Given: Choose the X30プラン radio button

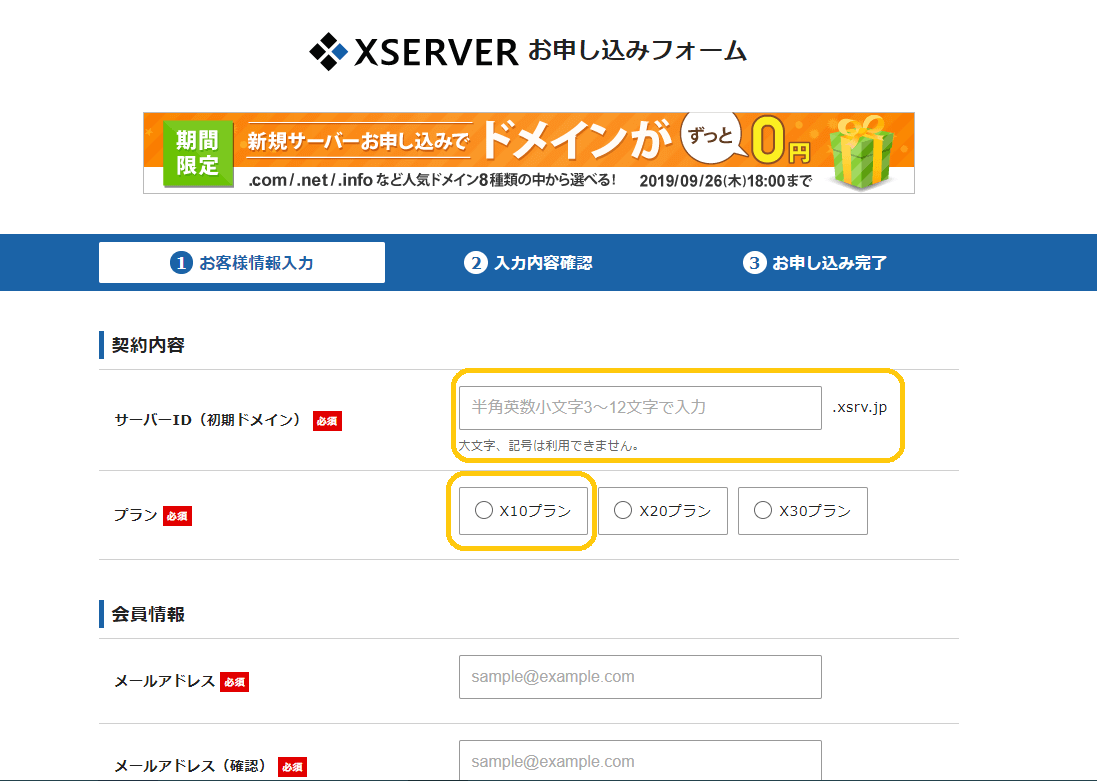Looking at the screenshot, I should (763, 510).
